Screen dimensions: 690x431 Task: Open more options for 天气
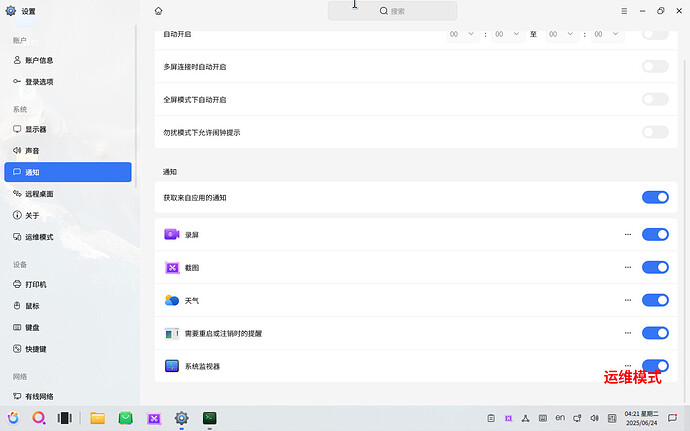click(628, 300)
